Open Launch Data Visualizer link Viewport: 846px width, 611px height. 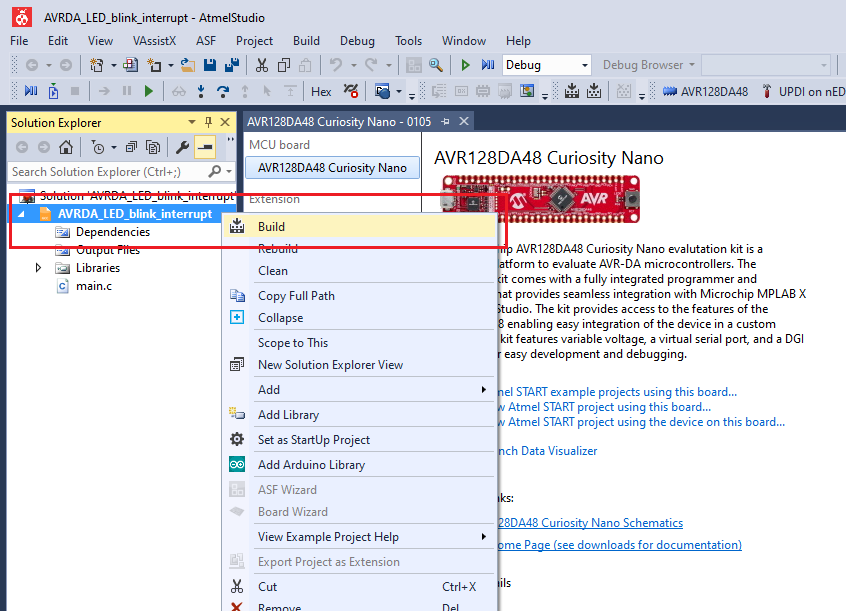point(547,451)
